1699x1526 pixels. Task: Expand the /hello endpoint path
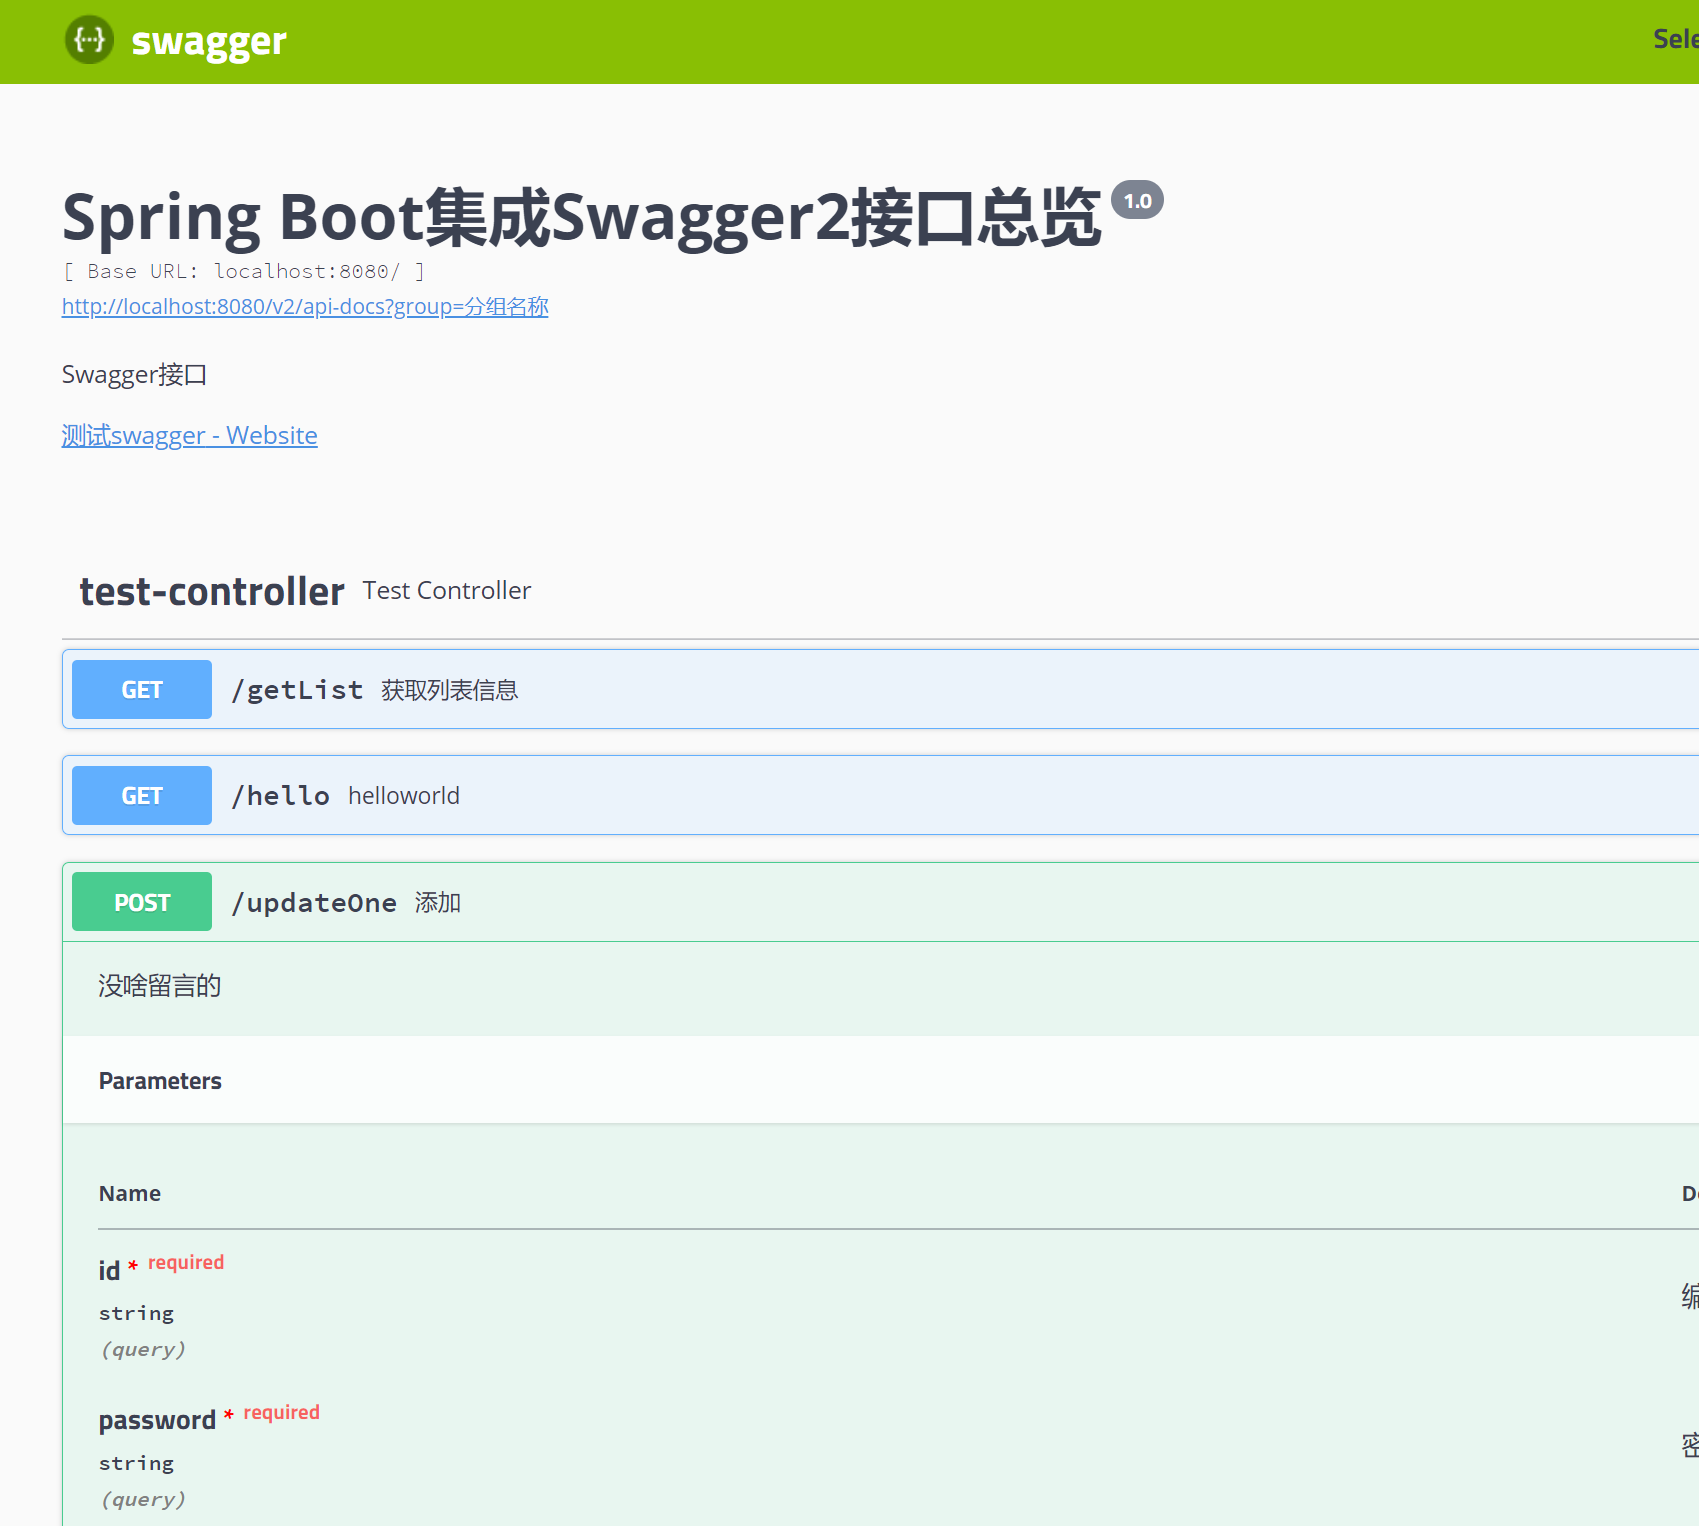pyautogui.click(x=281, y=796)
